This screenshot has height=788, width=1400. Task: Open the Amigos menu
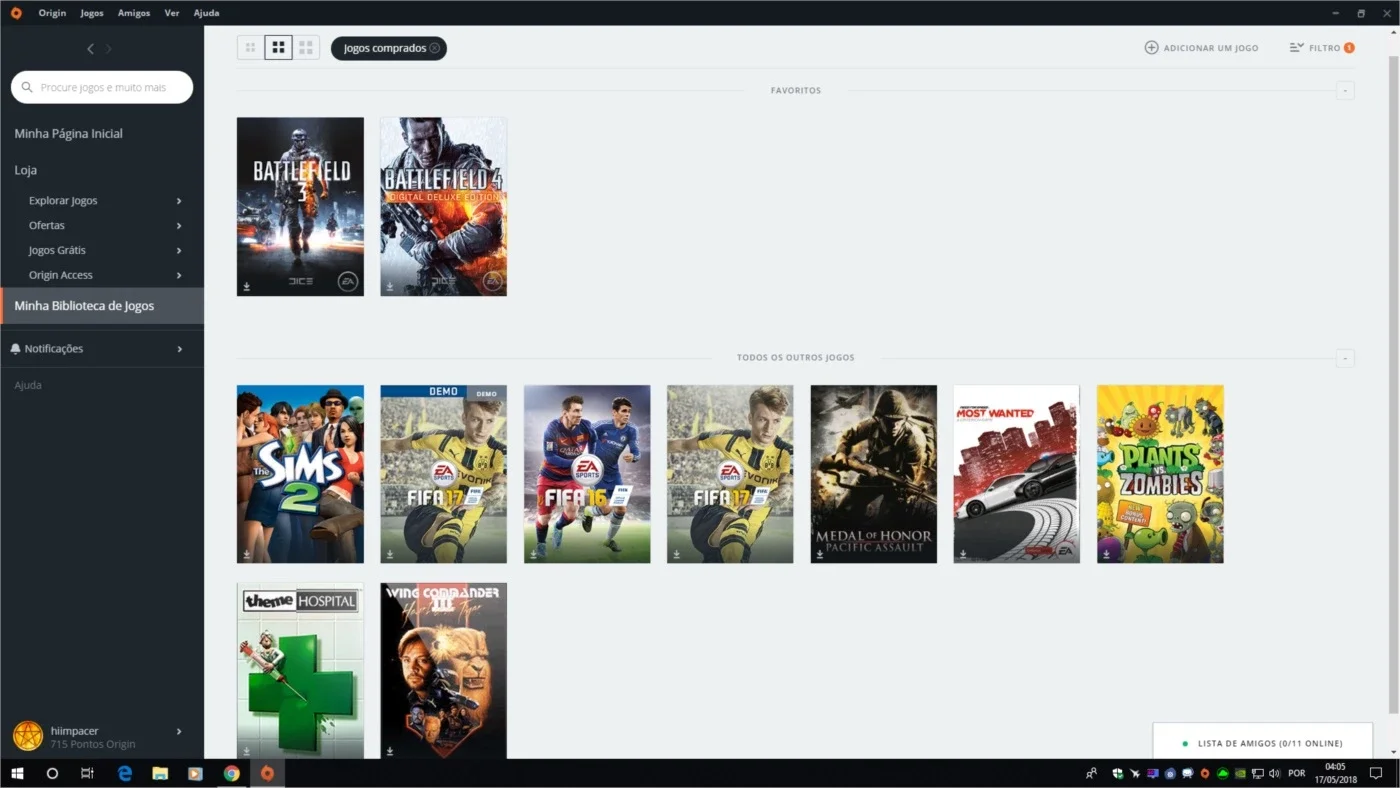pyautogui.click(x=134, y=13)
